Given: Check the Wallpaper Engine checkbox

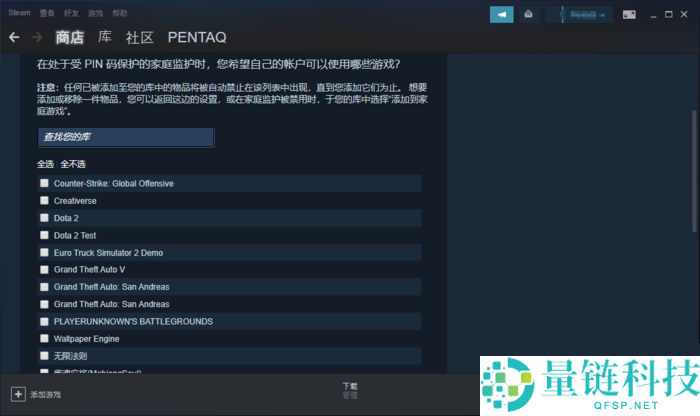Looking at the screenshot, I should tap(44, 339).
